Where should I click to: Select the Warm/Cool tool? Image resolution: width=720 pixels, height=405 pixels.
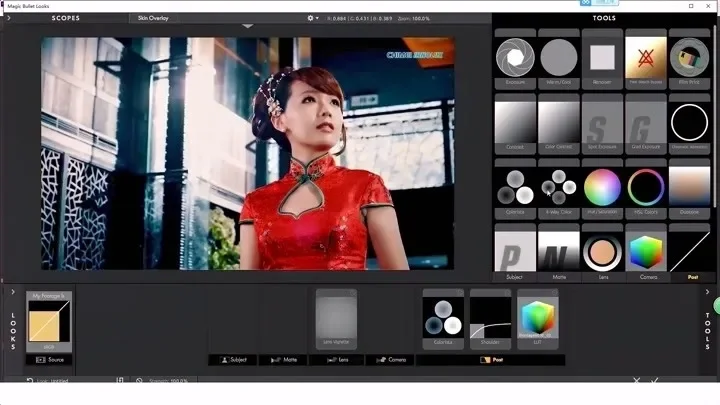[558, 59]
